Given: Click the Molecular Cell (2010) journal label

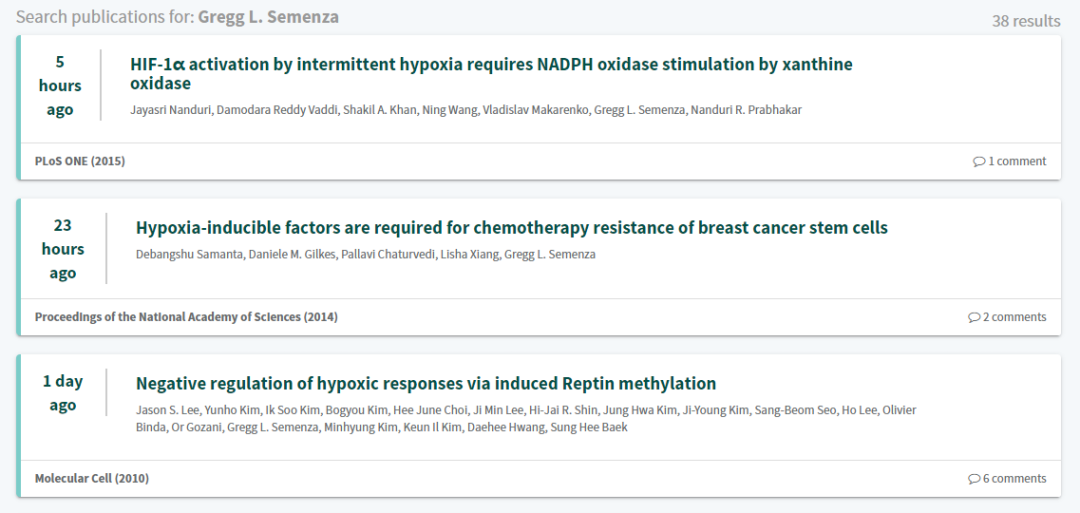Looking at the screenshot, I should 92,479.
